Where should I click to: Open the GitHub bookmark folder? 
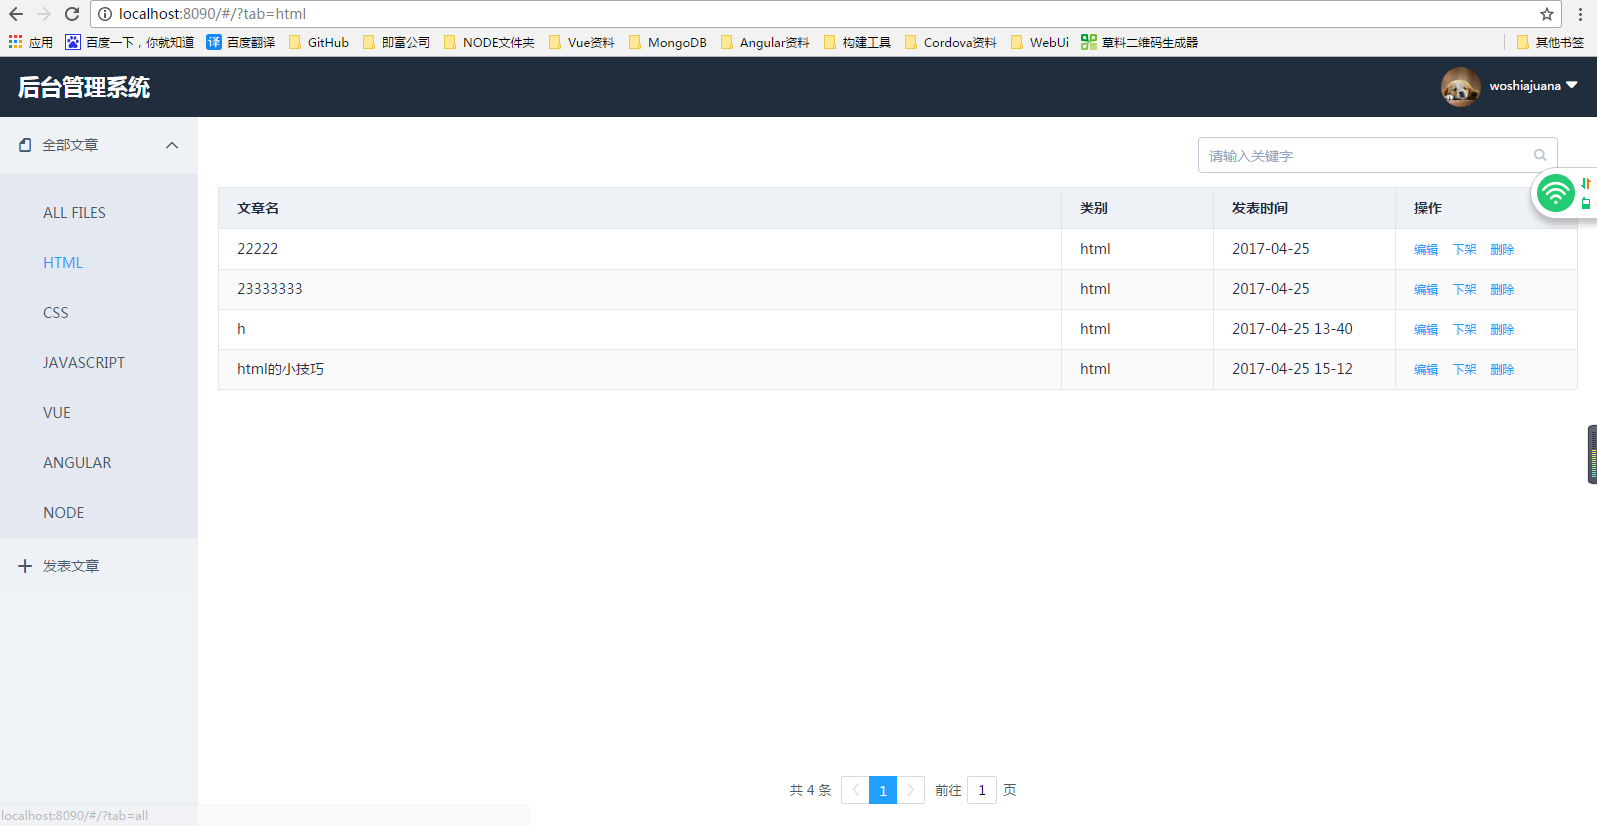319,42
